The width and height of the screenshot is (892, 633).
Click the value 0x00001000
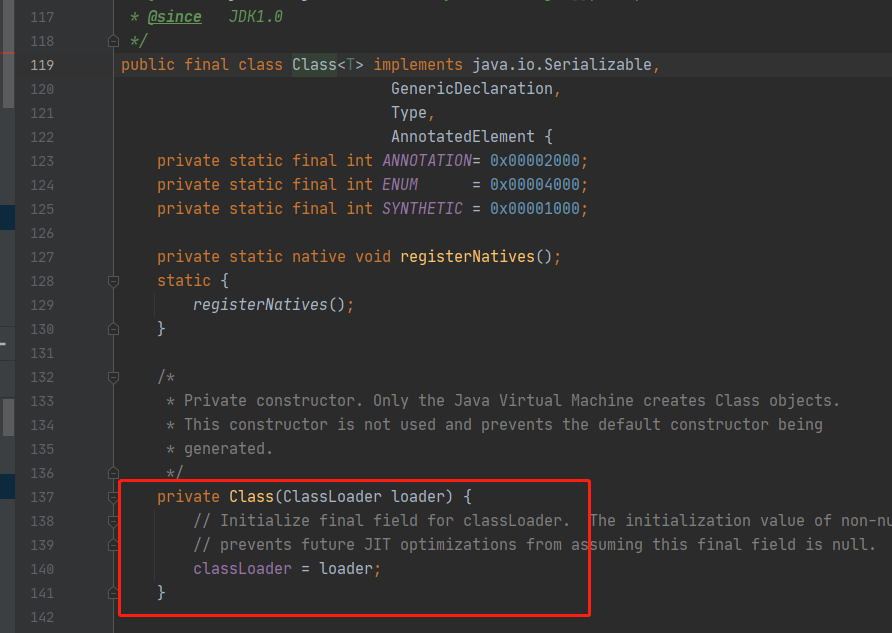pos(535,209)
